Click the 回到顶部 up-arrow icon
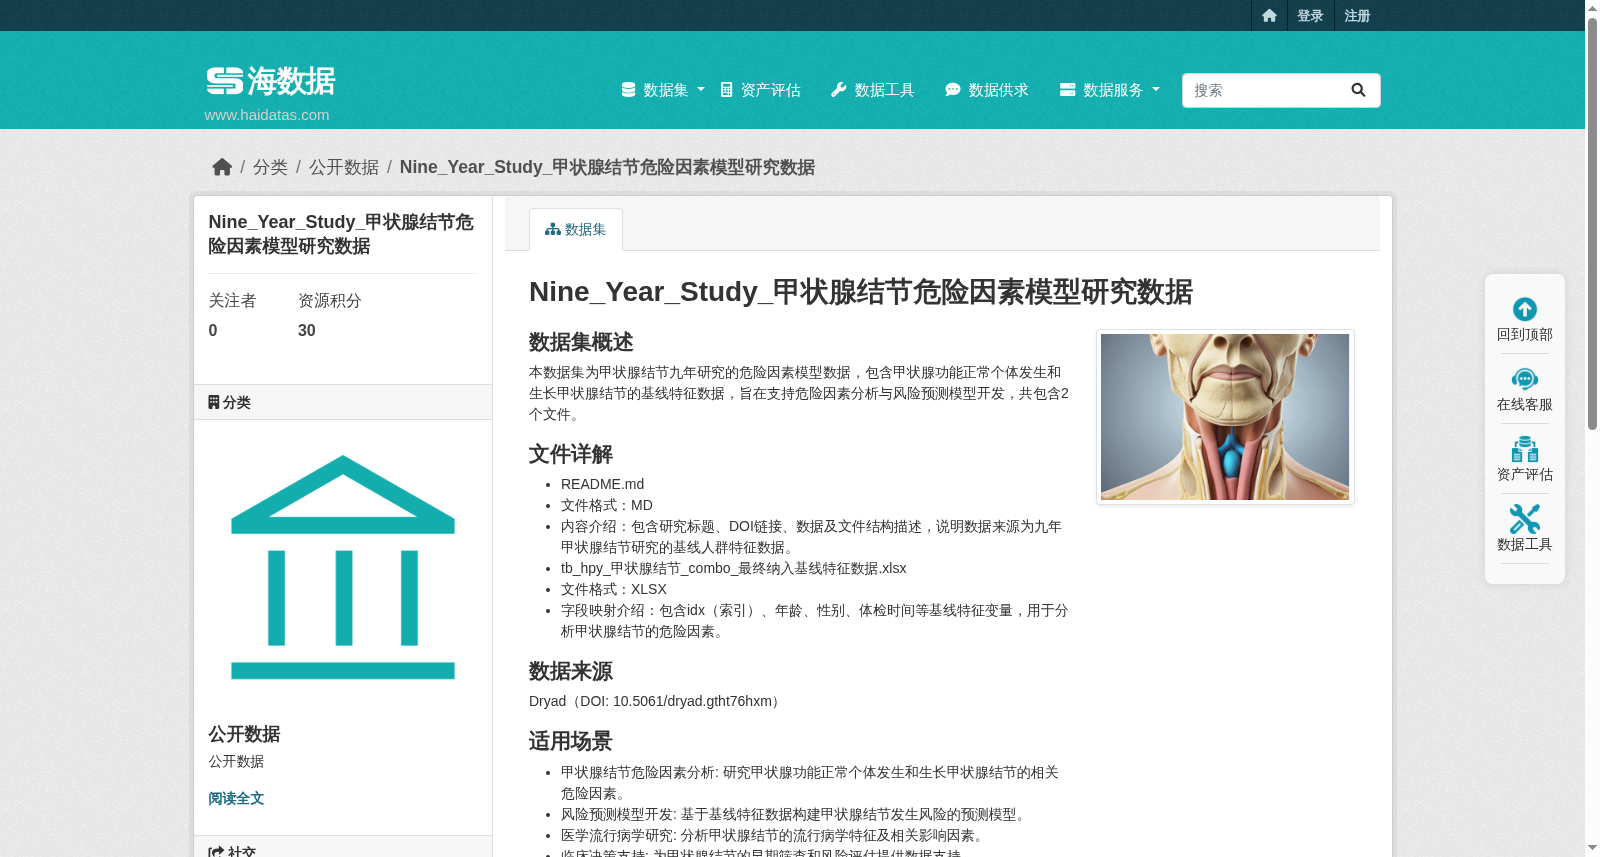This screenshot has height=857, width=1600. coord(1525,309)
